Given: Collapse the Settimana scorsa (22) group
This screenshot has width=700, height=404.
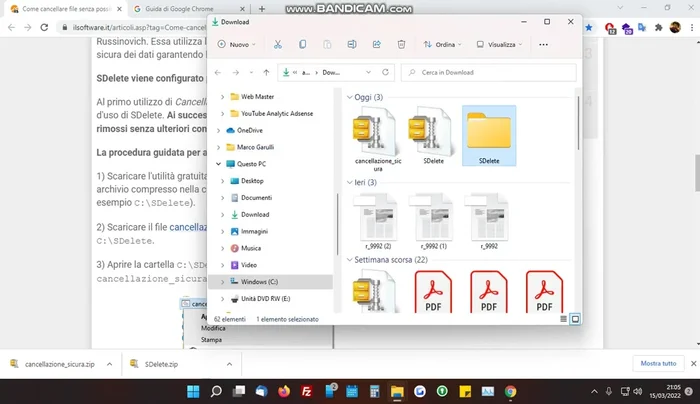Looking at the screenshot, I should 350,260.
